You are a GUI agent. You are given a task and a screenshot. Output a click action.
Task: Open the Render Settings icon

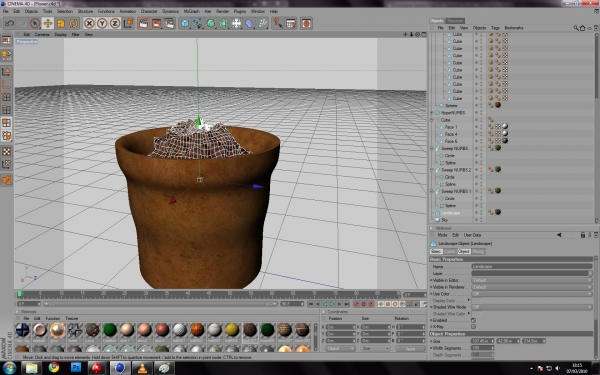(170, 23)
